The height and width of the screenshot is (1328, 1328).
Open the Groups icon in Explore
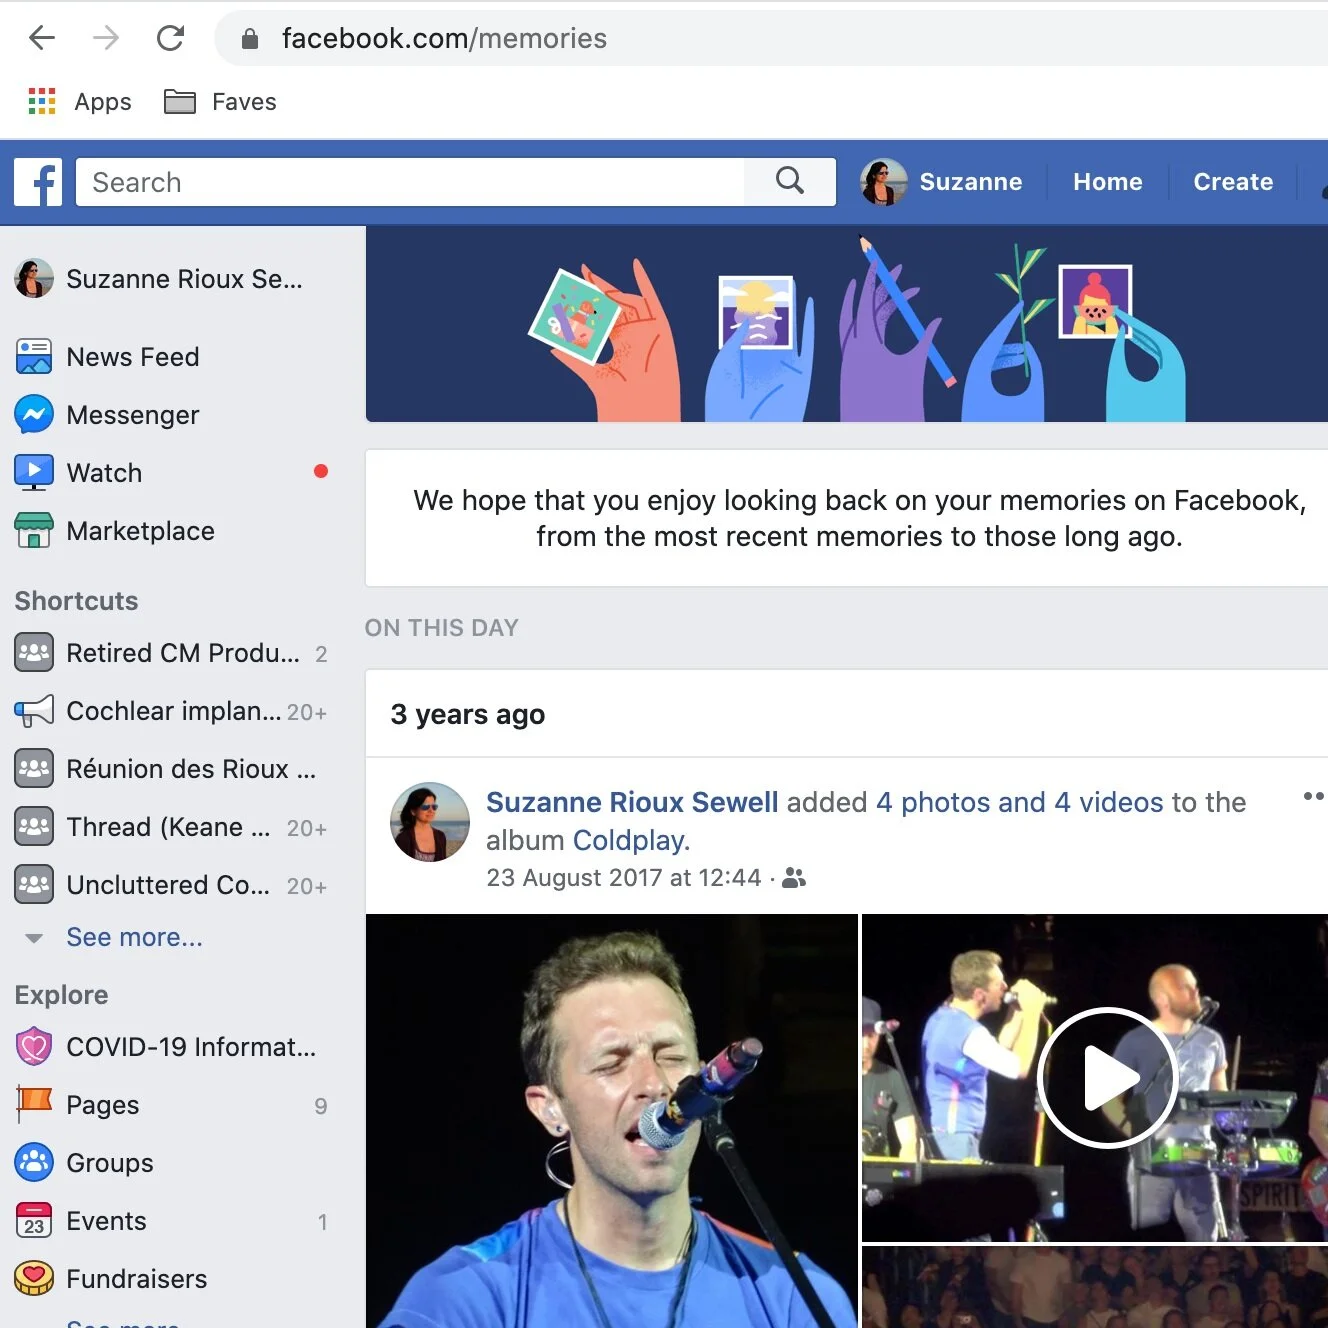click(34, 1163)
